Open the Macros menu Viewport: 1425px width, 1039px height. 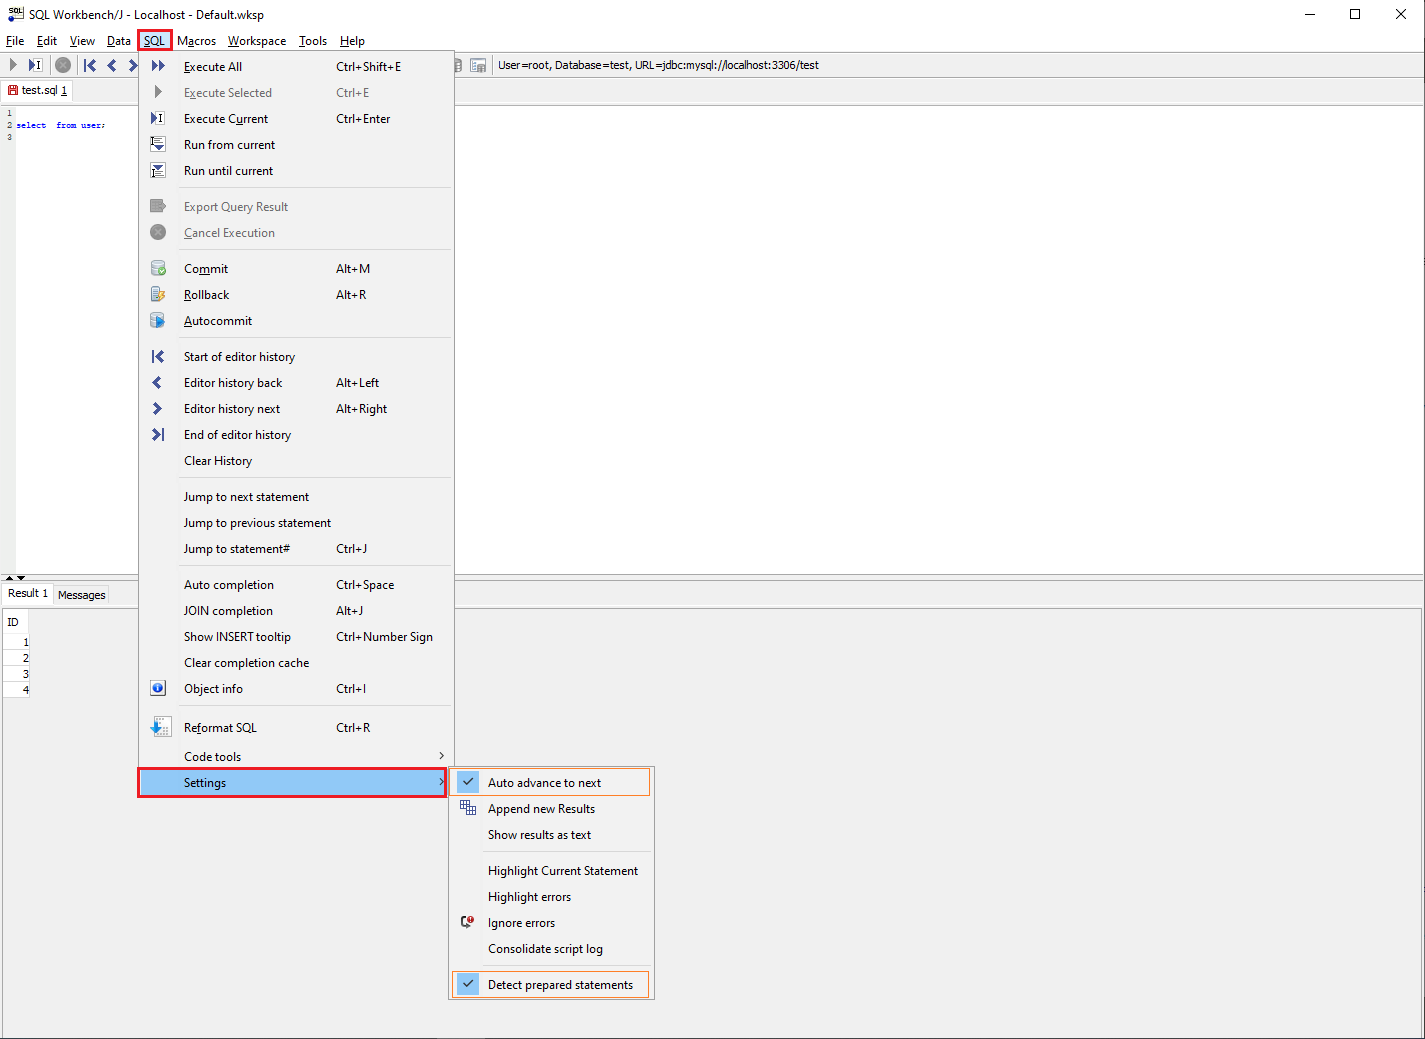pos(197,41)
